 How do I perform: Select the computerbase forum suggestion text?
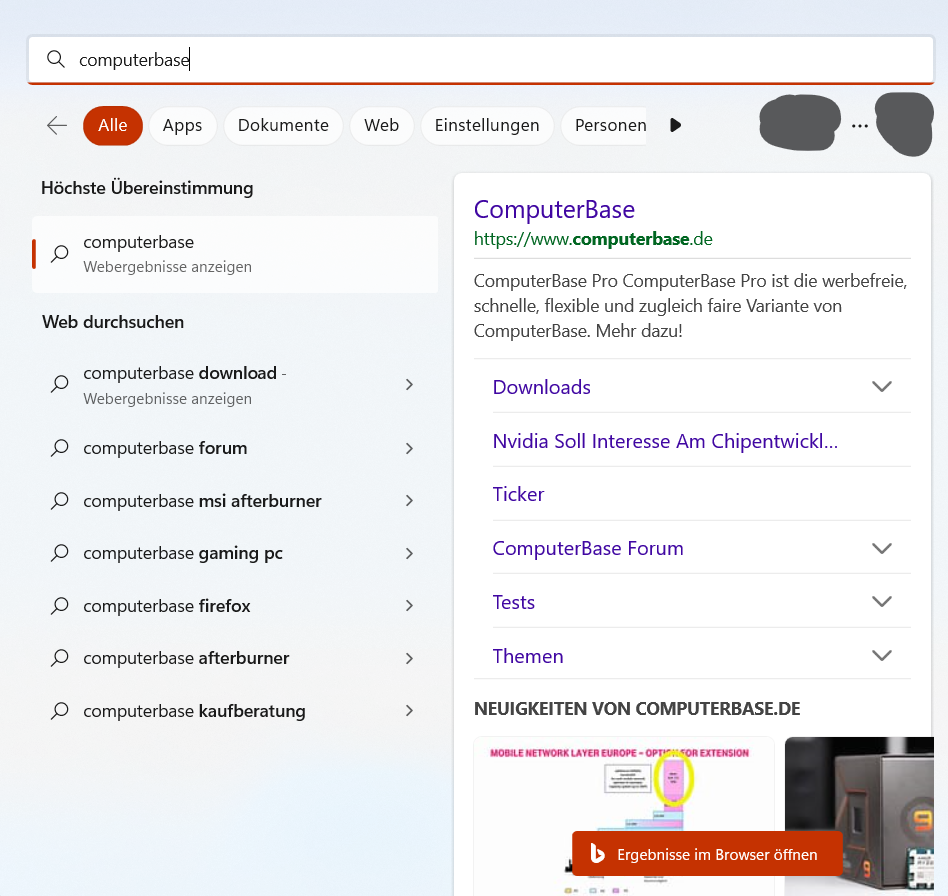165,448
